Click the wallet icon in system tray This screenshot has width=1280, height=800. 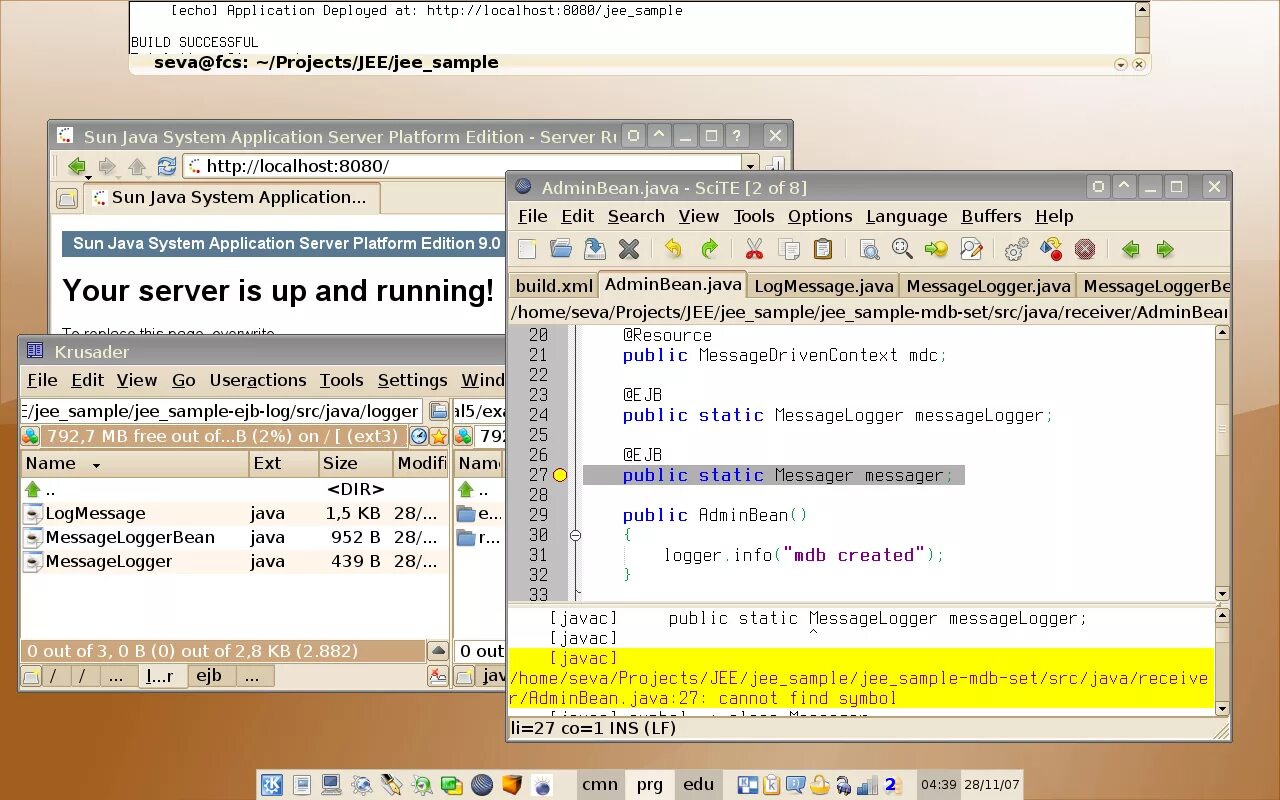[820, 785]
